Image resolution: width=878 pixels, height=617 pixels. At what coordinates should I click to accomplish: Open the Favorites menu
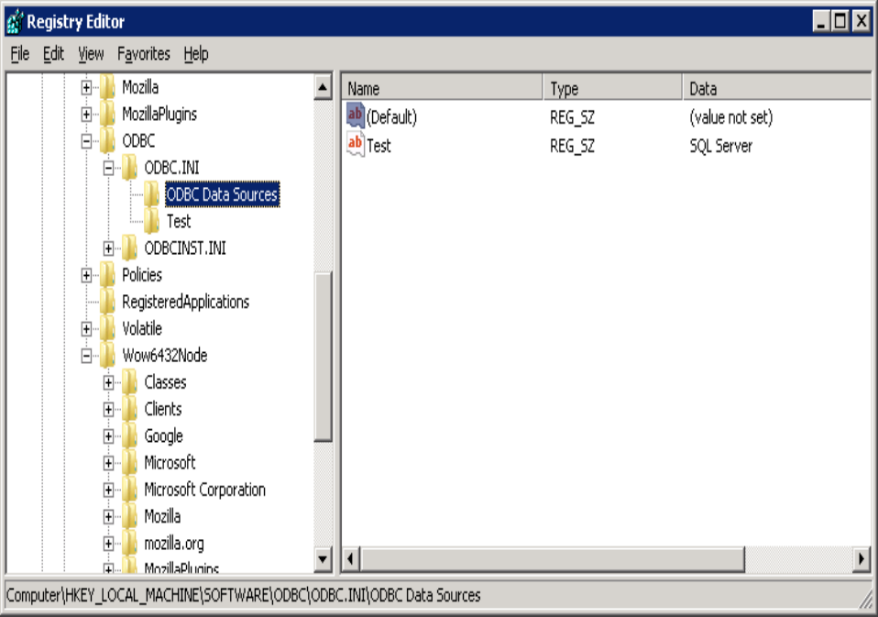[143, 54]
